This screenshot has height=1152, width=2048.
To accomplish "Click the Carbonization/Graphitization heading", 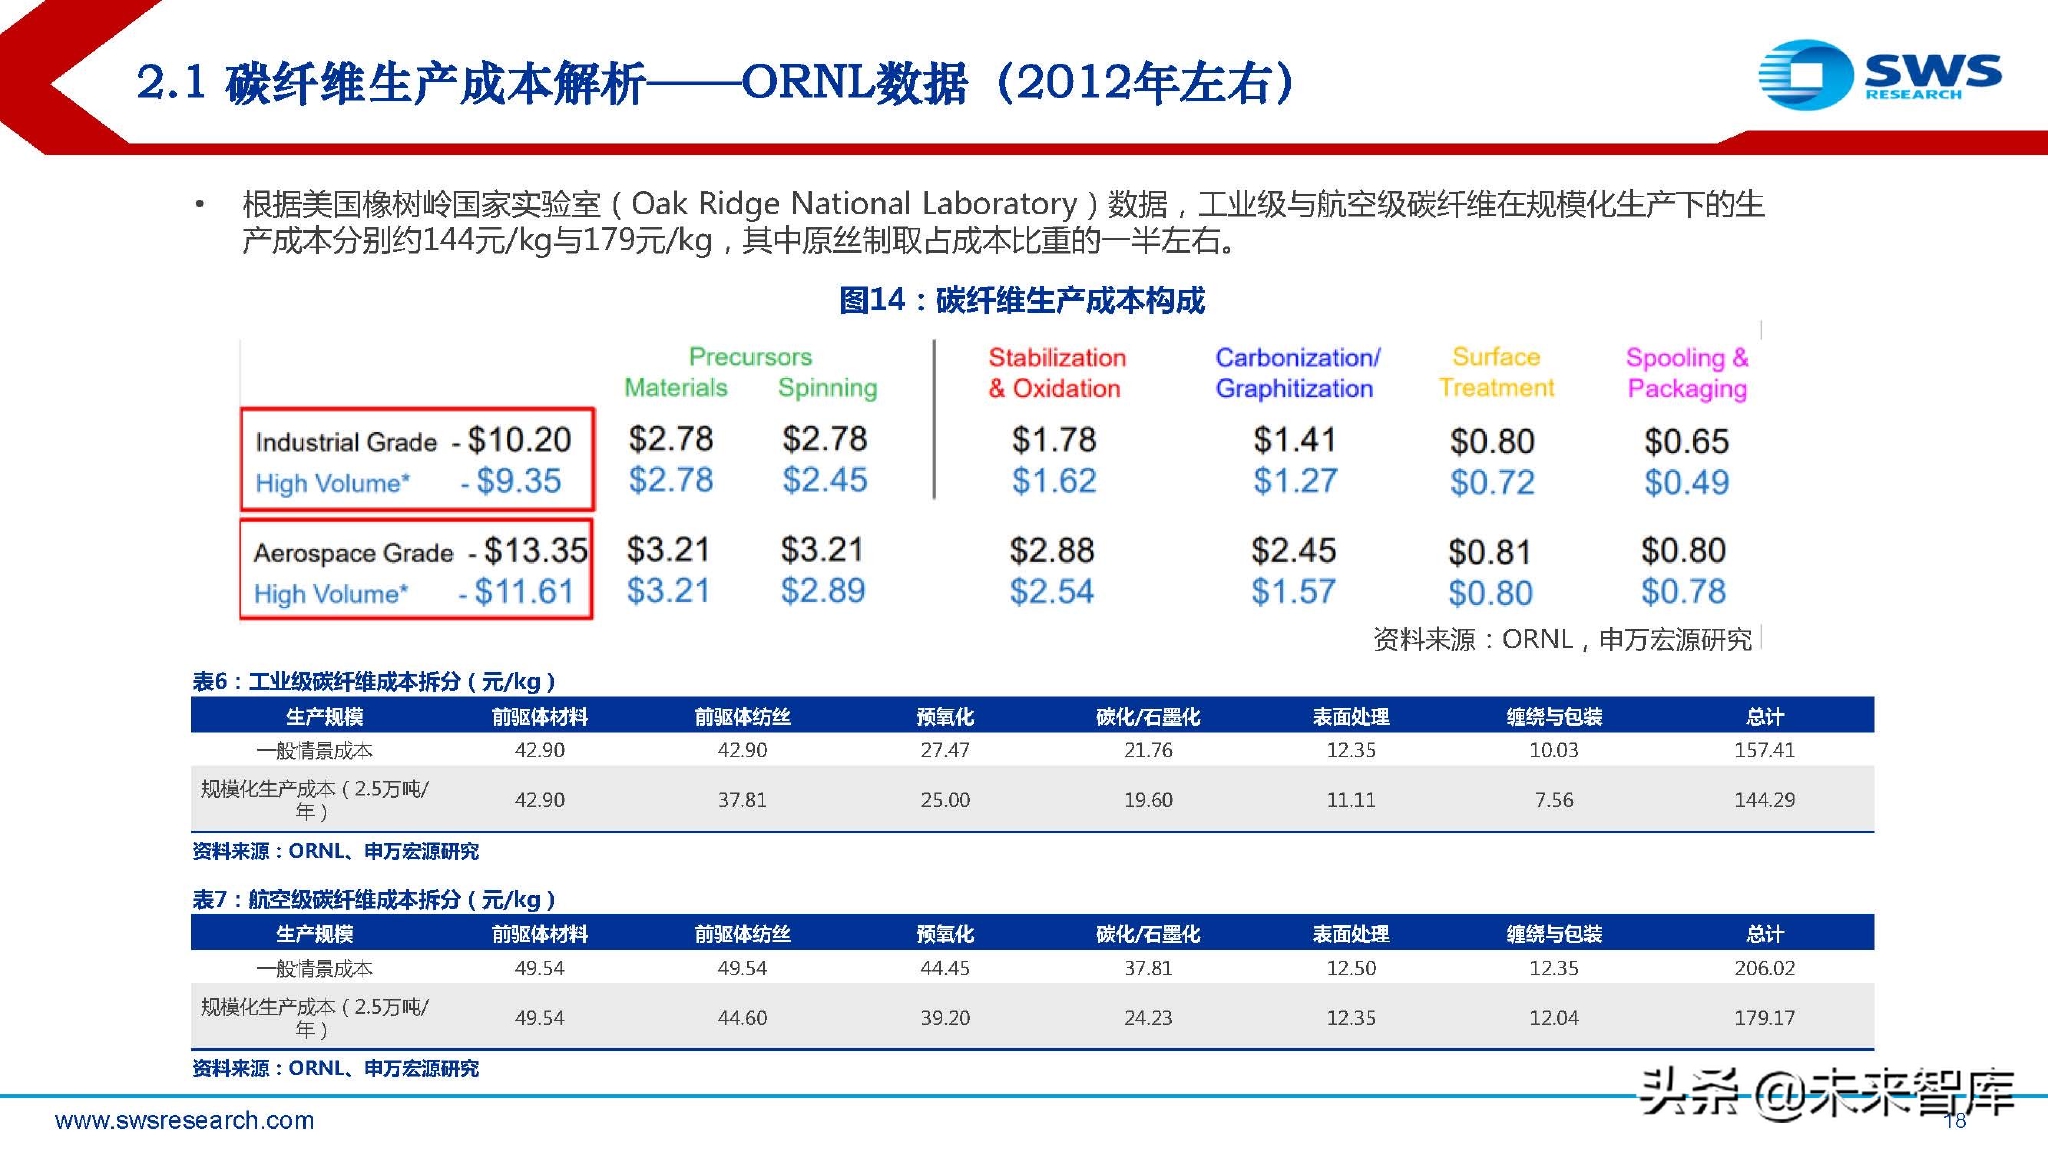I will [1296, 373].
